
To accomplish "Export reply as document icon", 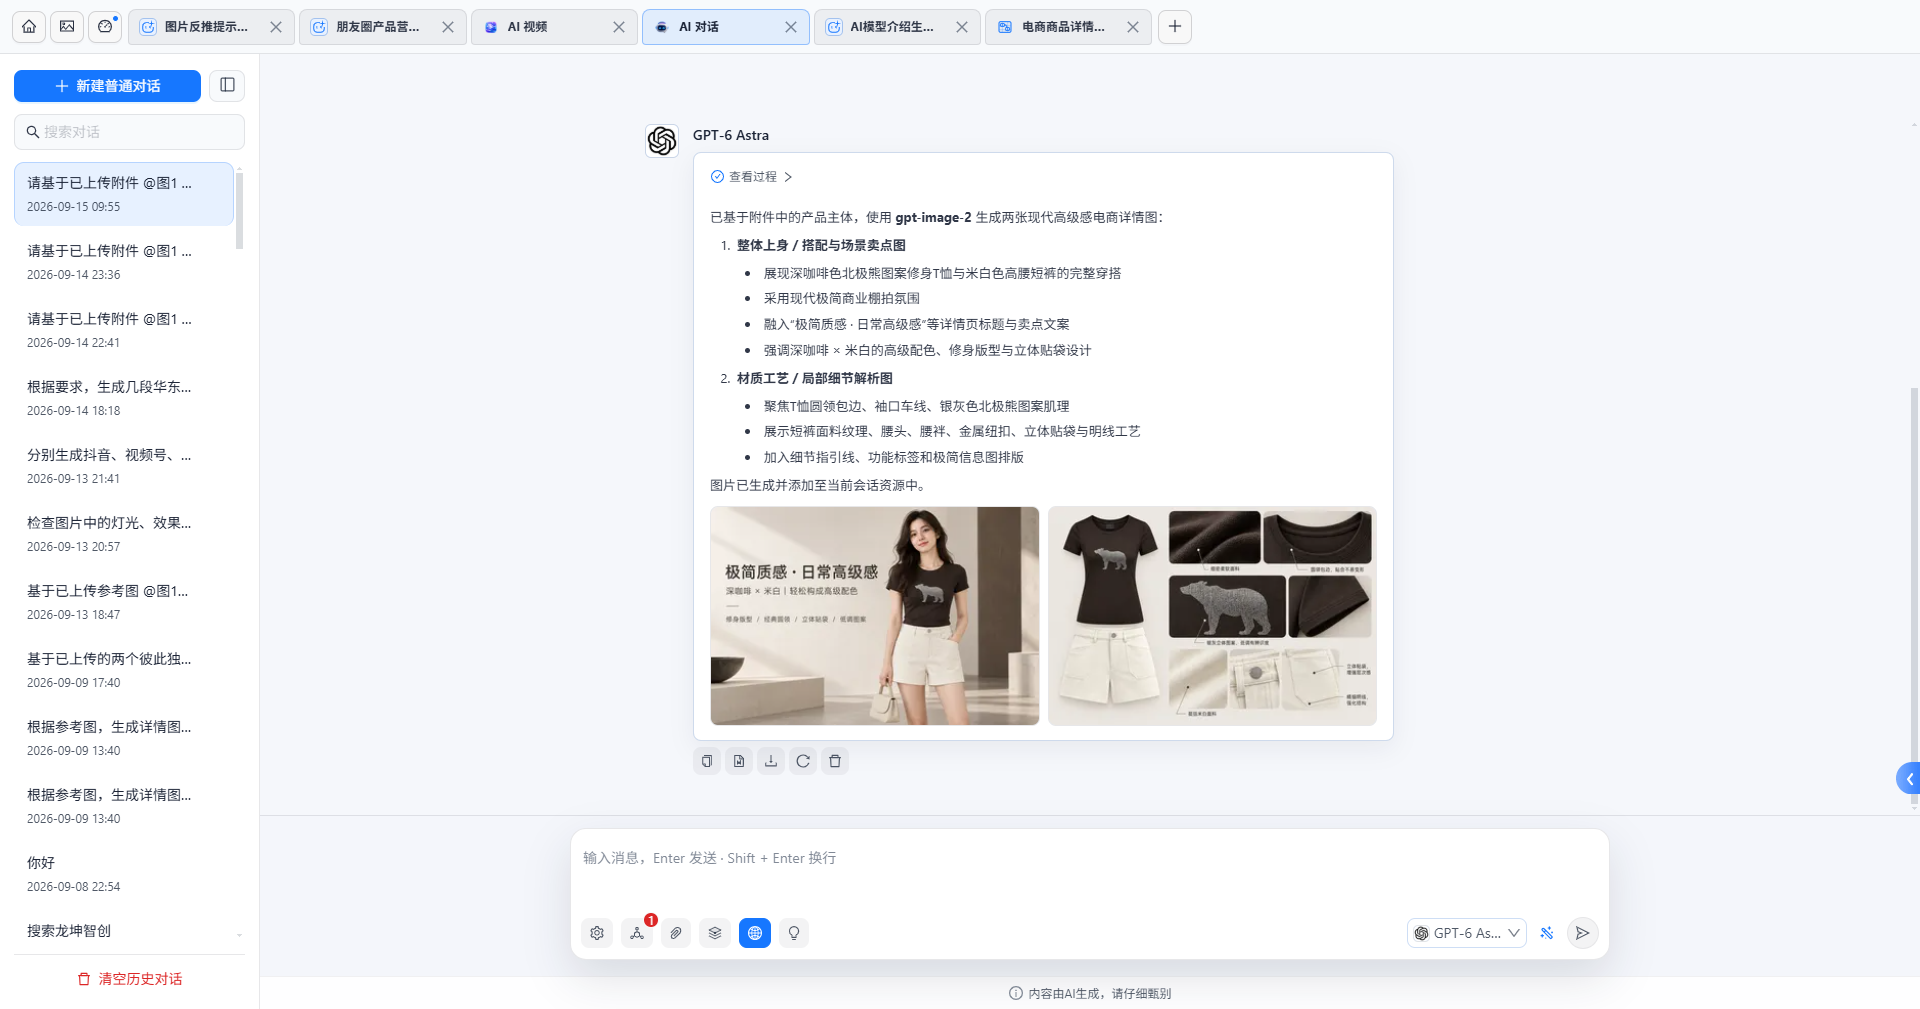I will tap(739, 761).
